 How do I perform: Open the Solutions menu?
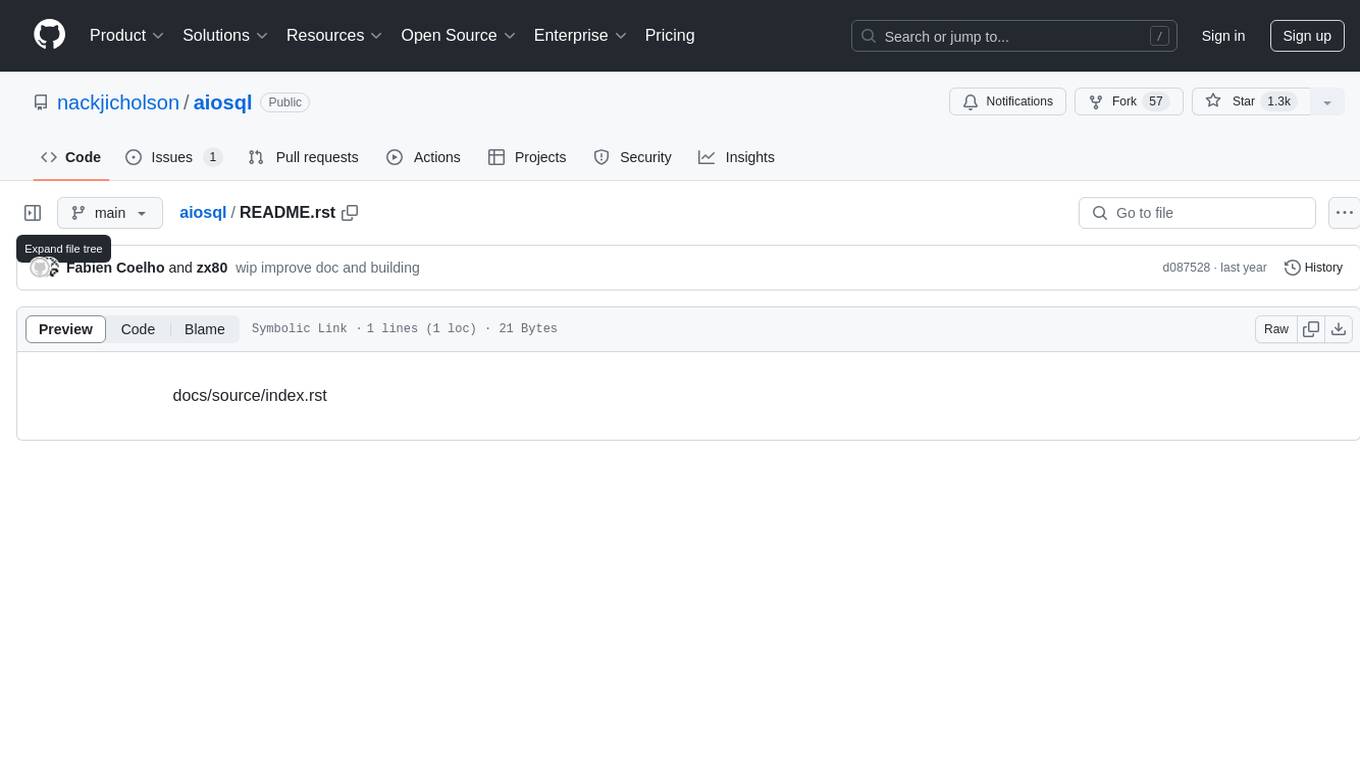[x=226, y=35]
